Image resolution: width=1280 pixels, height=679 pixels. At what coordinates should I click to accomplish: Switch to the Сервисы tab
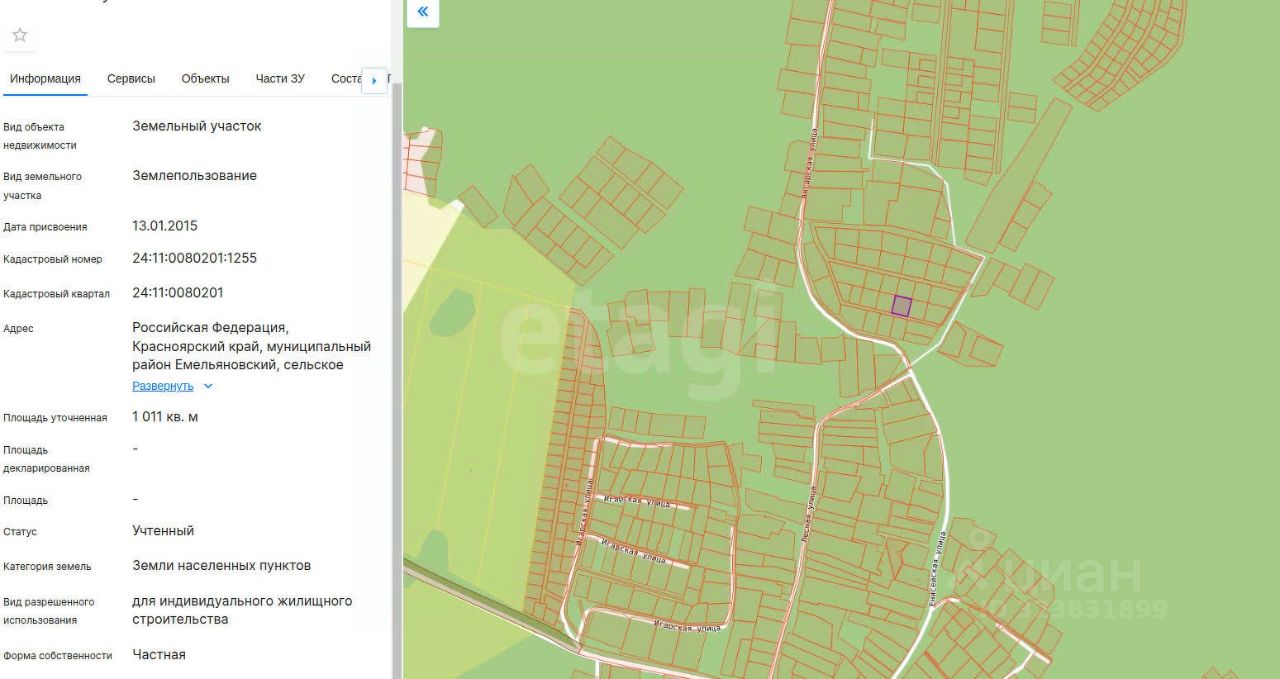131,79
